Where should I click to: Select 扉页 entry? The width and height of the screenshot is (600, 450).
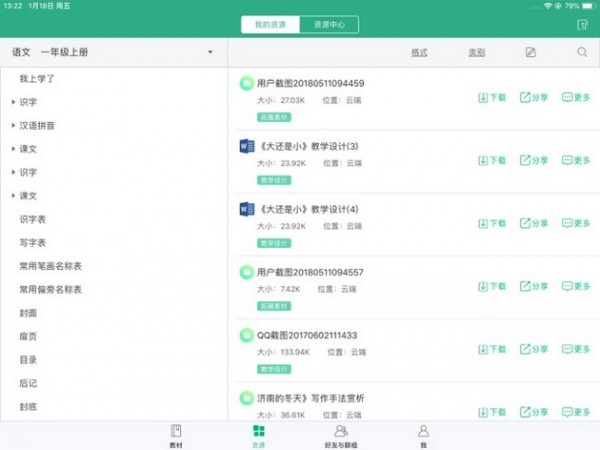pos(28,336)
